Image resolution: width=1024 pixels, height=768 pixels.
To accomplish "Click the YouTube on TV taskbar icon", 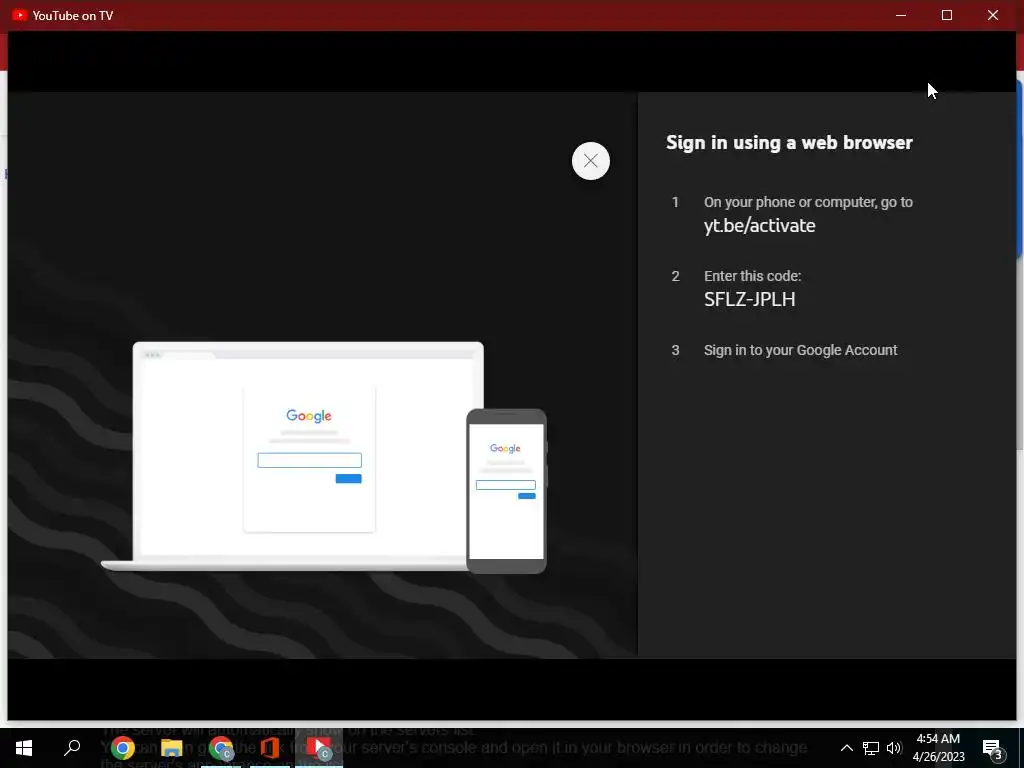I will (319, 748).
